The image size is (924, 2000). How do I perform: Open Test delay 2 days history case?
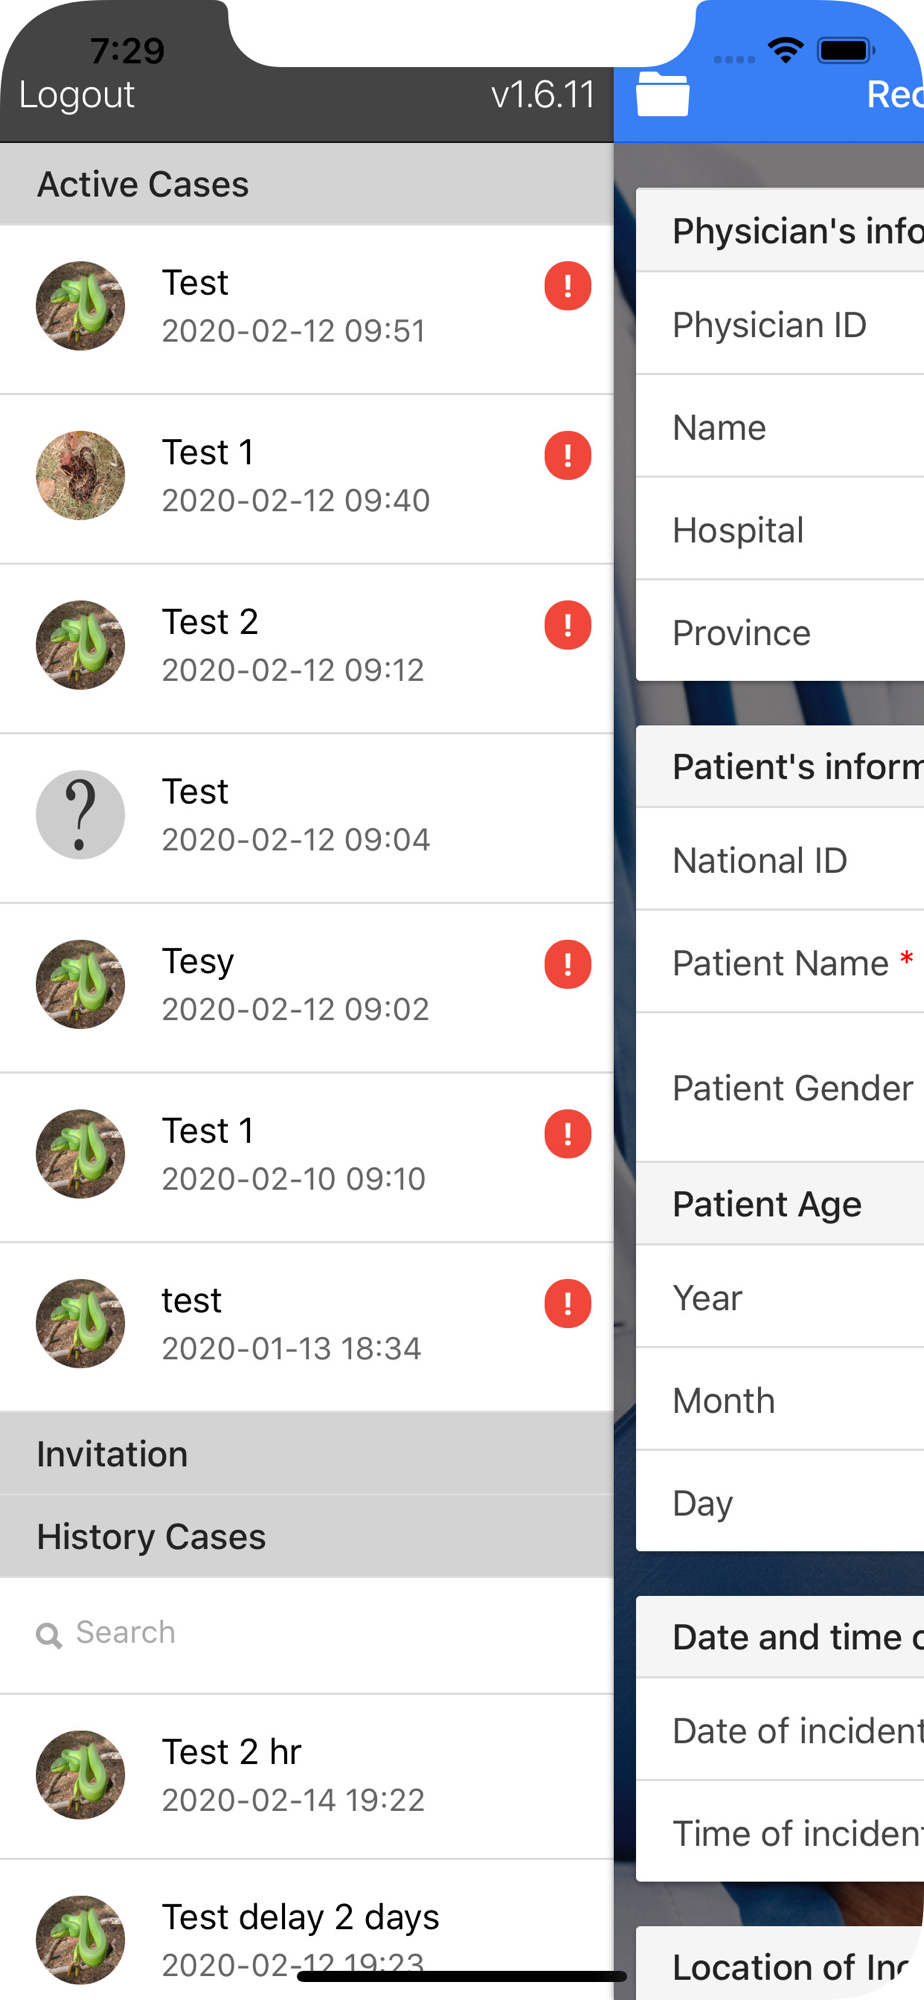(307, 1932)
